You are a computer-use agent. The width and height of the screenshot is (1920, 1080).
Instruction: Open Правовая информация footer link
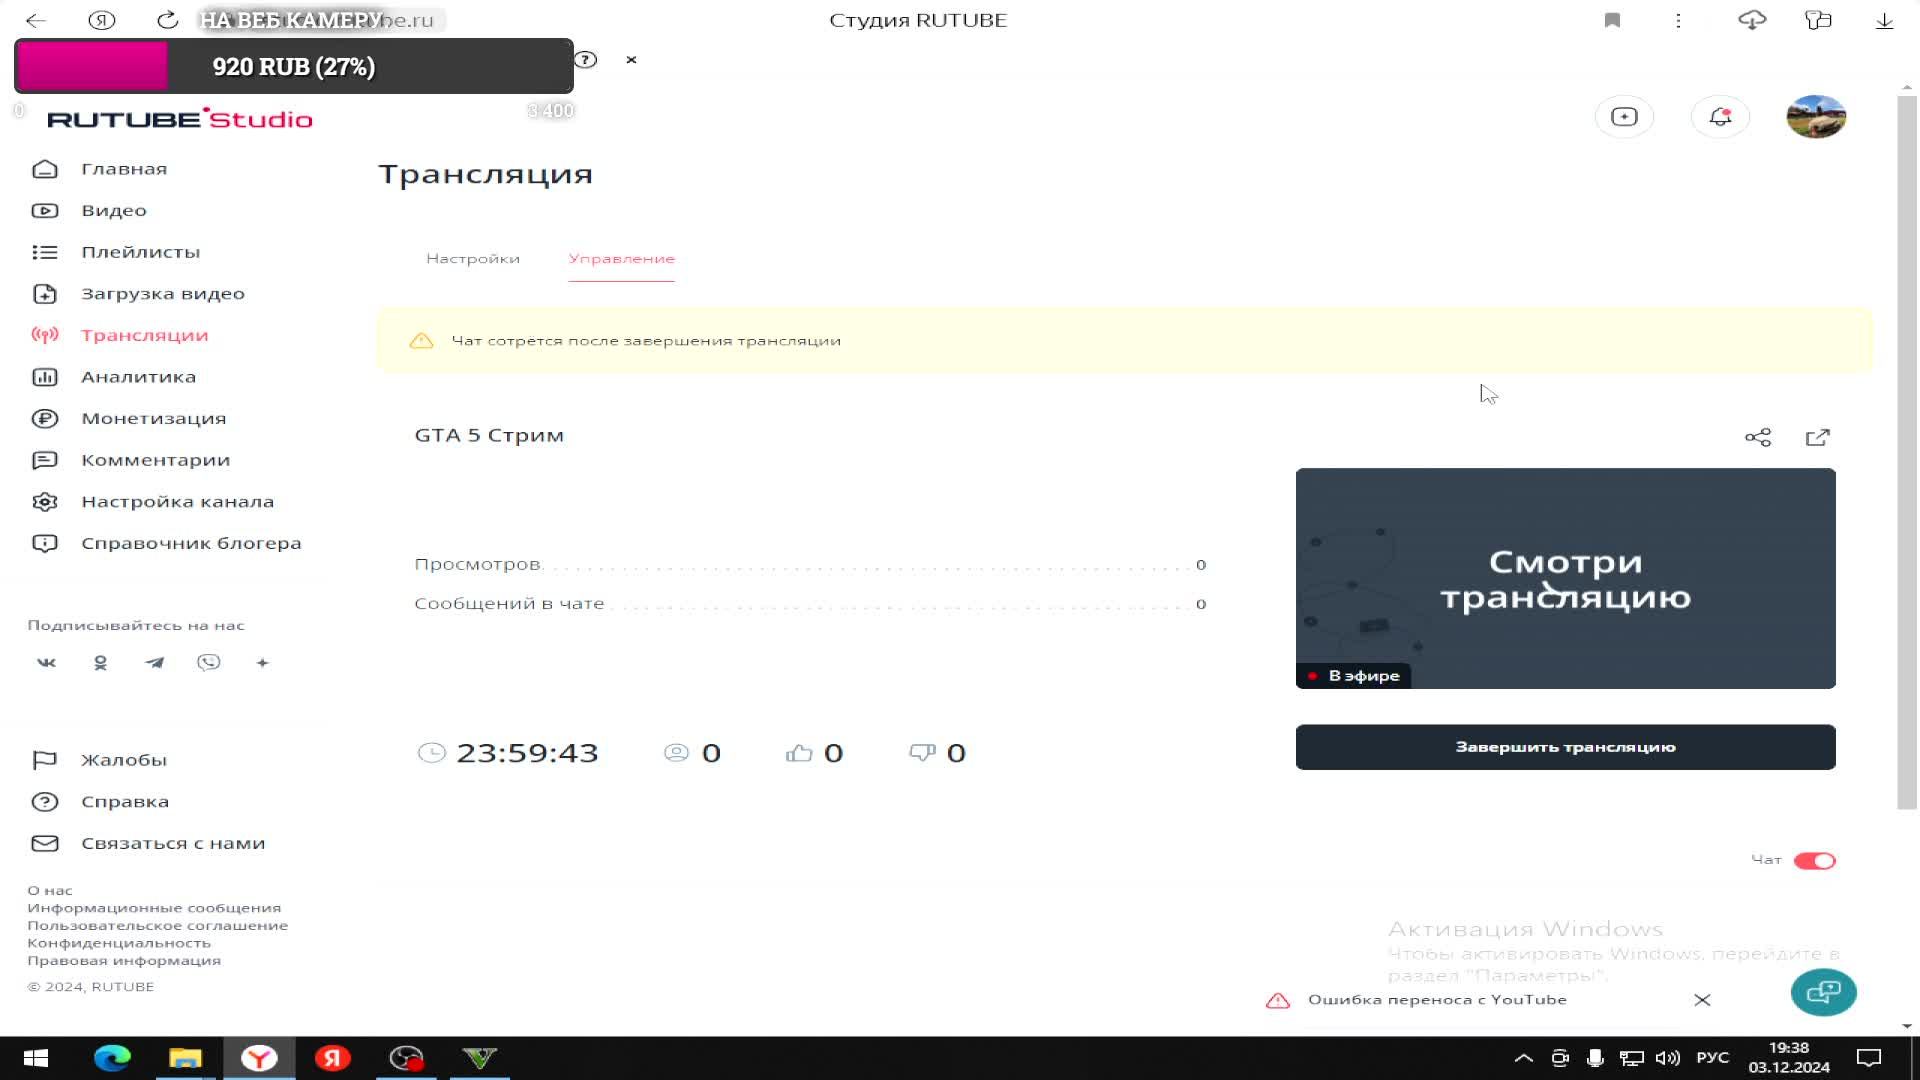[x=124, y=960]
